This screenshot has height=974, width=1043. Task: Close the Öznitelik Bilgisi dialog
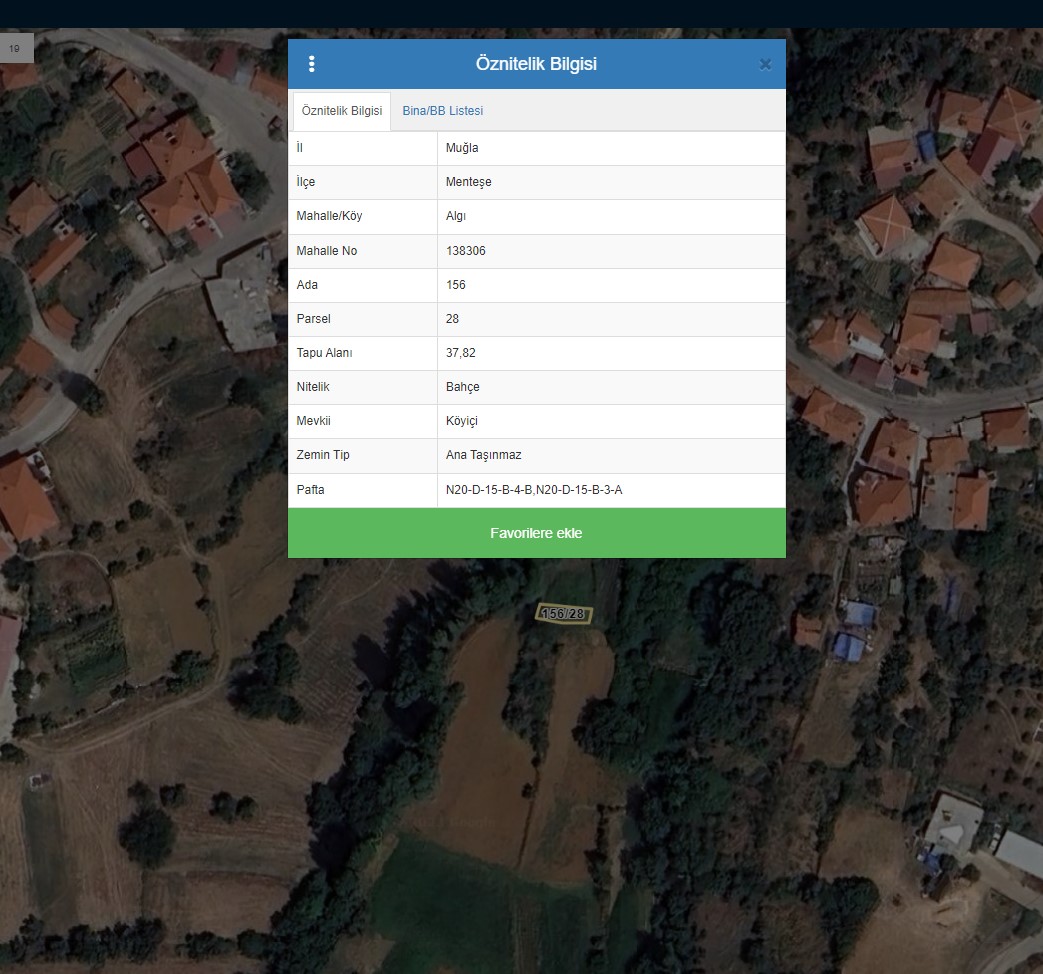765,65
